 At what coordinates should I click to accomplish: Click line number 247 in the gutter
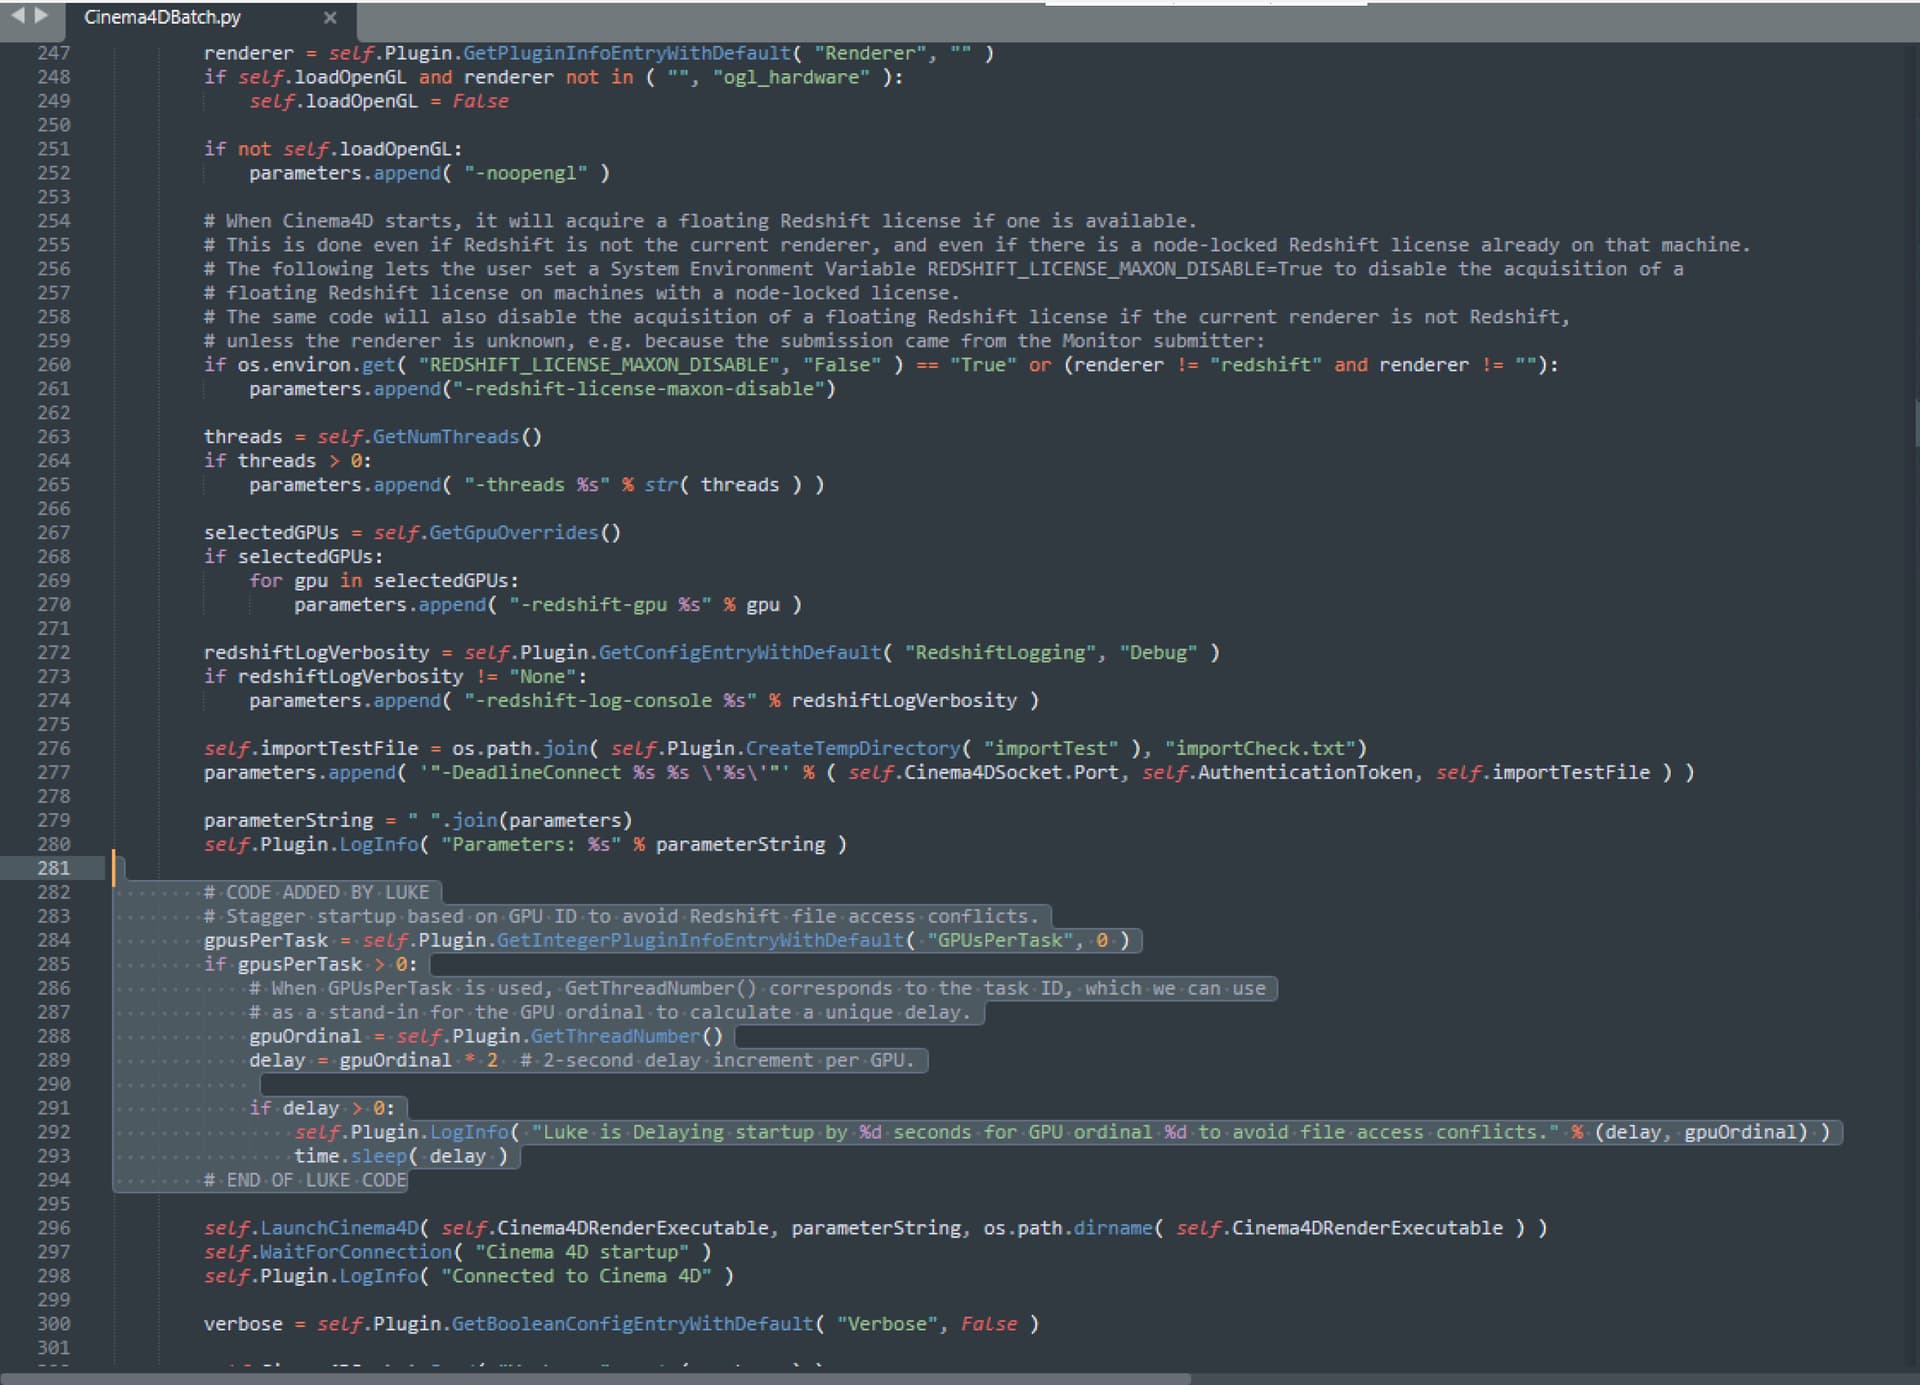53,53
